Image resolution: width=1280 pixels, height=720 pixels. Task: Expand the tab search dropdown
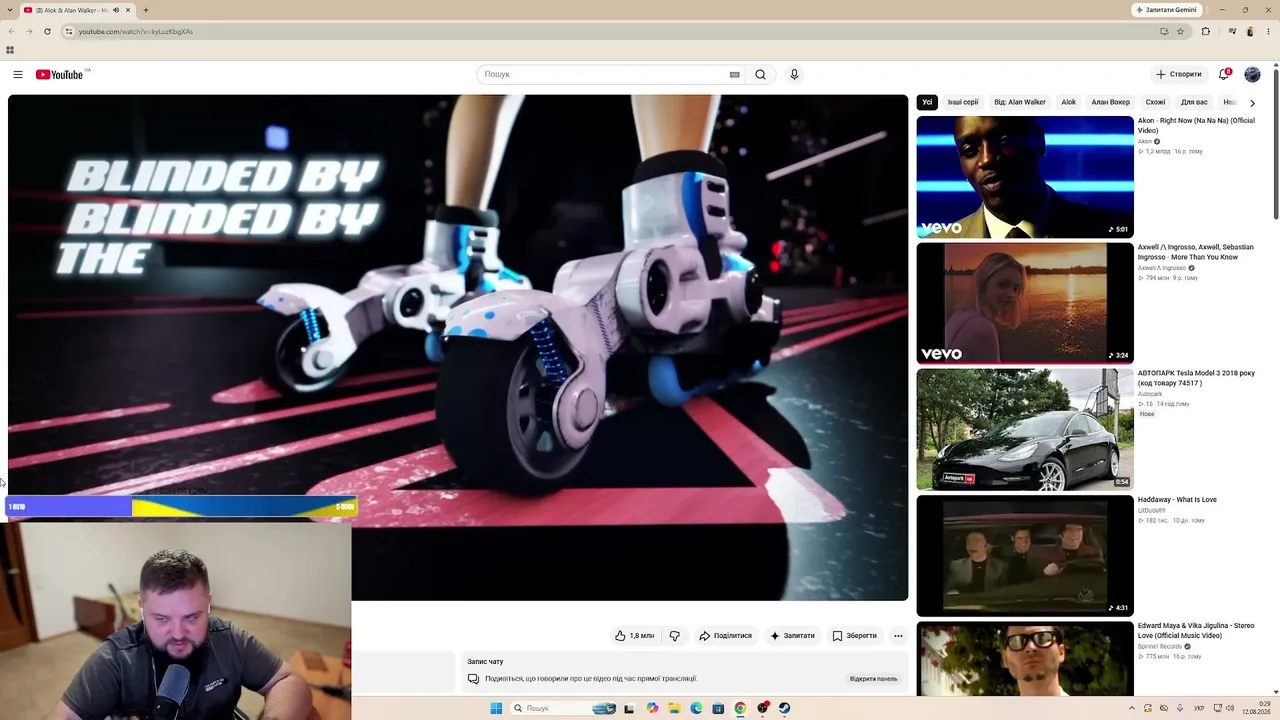pyautogui.click(x=10, y=10)
